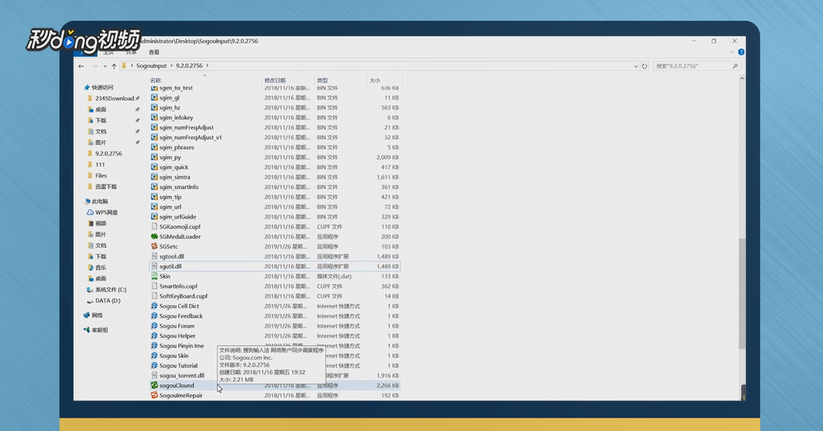Go back using the back arrow
This screenshot has height=431, width=823.
pyautogui.click(x=81, y=66)
